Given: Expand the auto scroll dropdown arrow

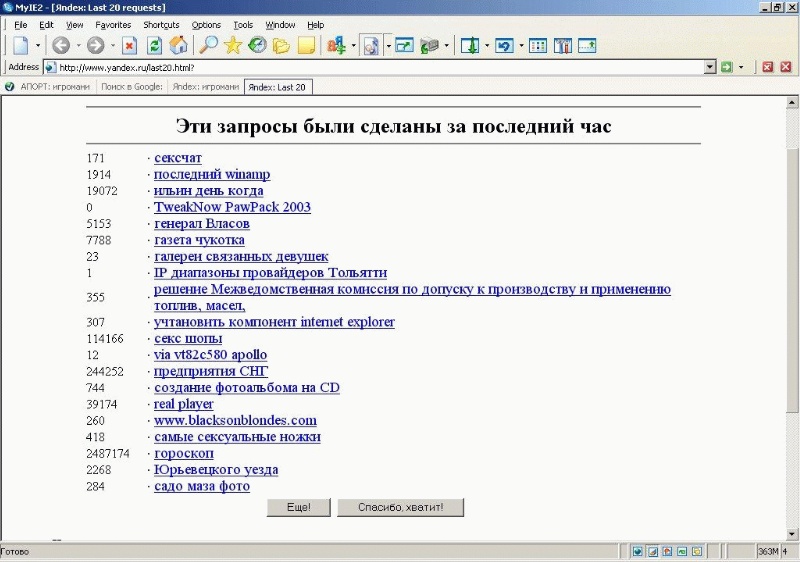Looking at the screenshot, I should coord(487,46).
